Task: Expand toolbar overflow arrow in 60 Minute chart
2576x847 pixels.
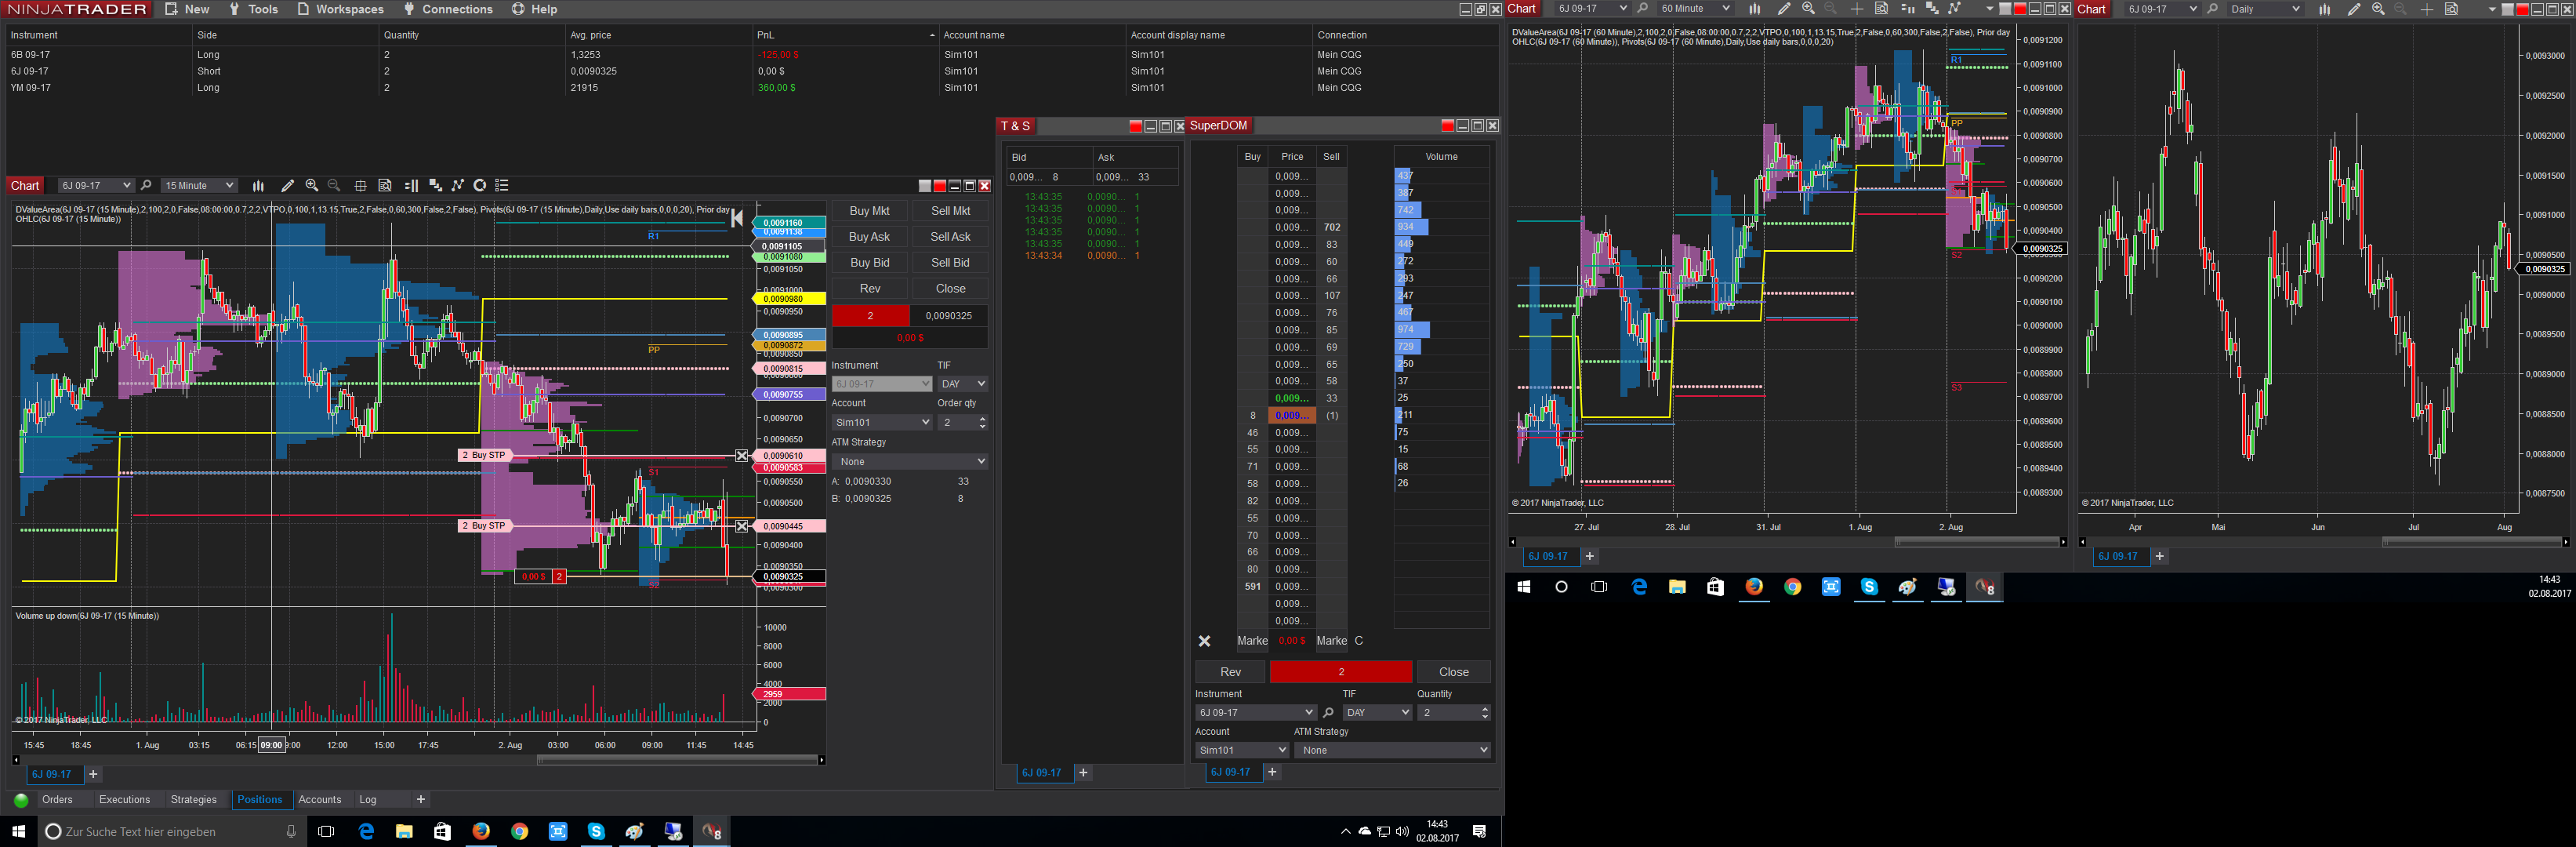Action: (1989, 9)
